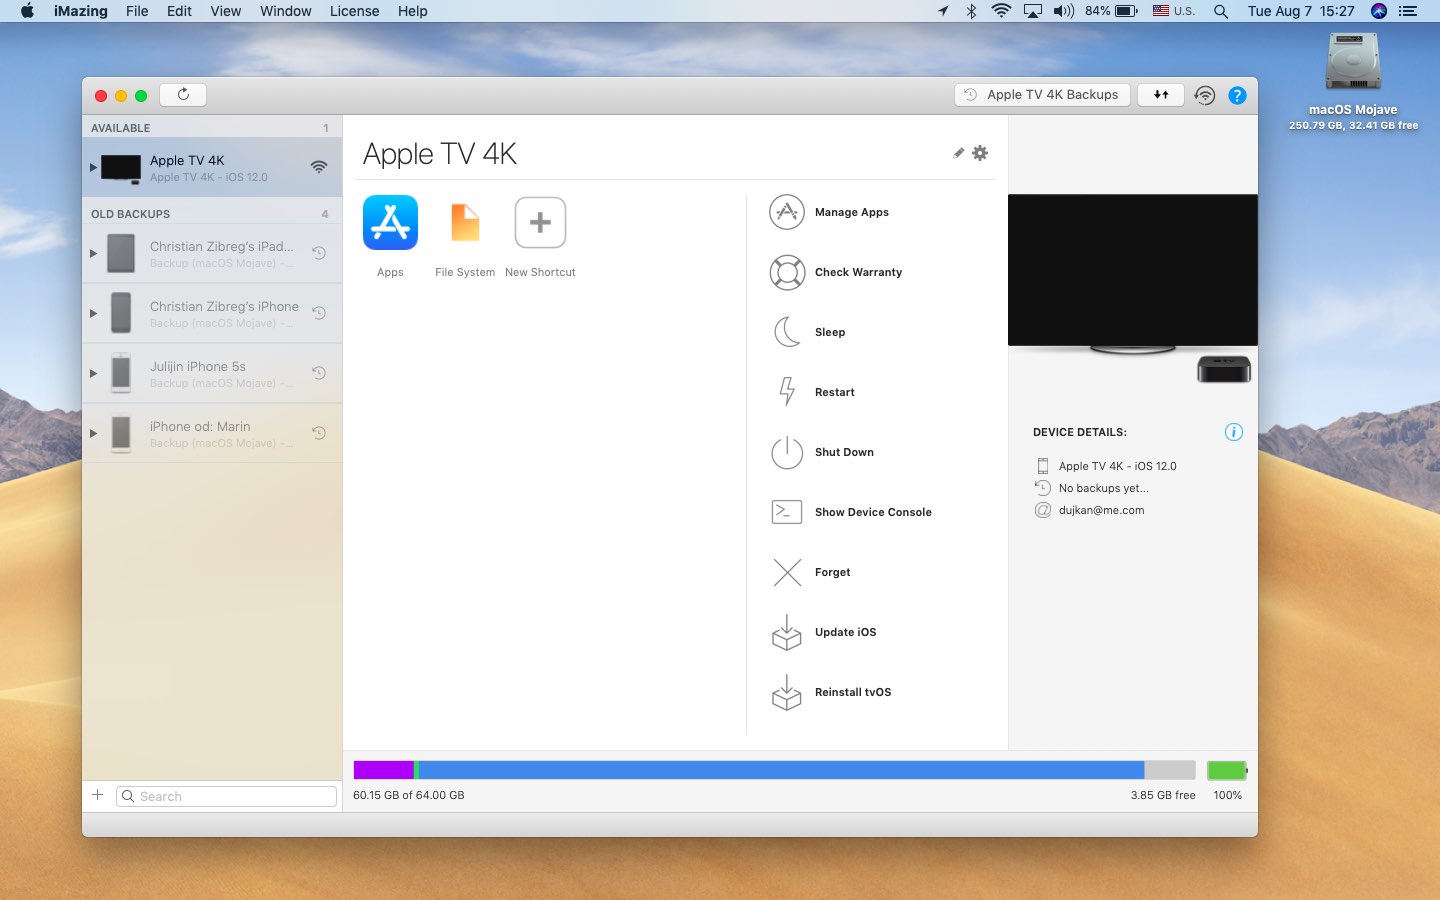
Task: Select the Check Warranty action
Action: point(857,272)
